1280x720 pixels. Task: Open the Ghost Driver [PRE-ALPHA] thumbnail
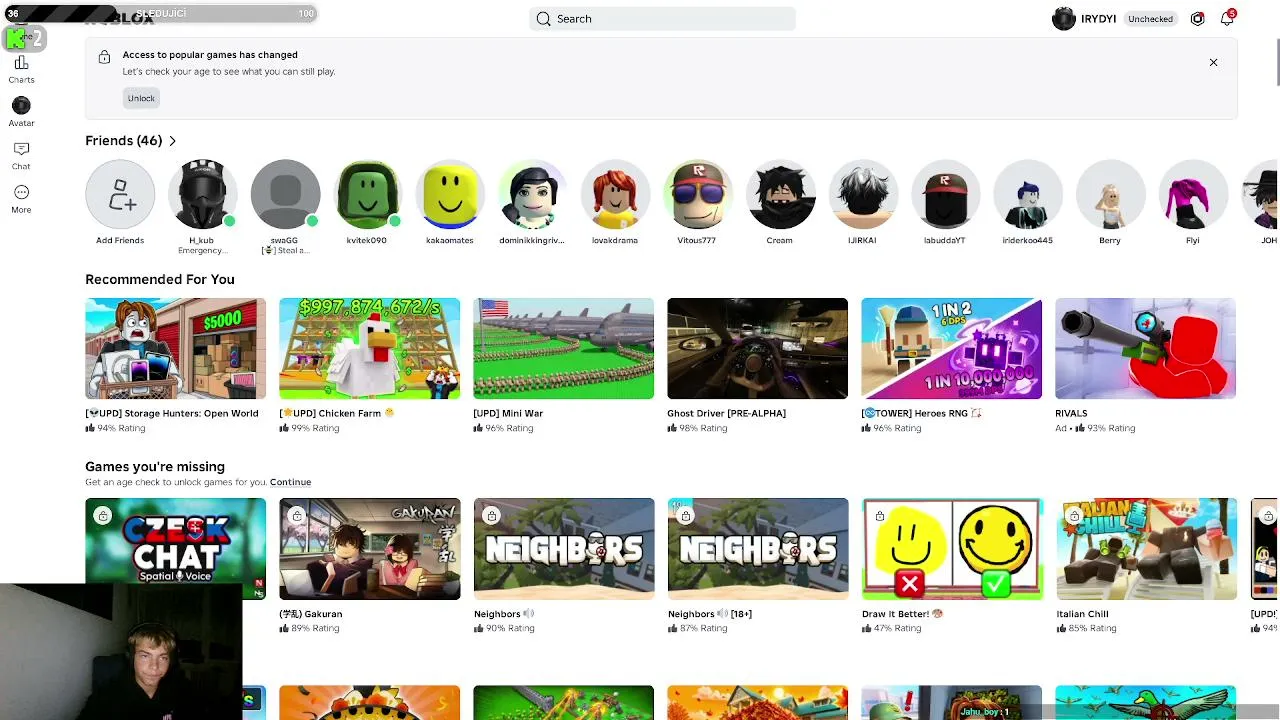coord(757,348)
